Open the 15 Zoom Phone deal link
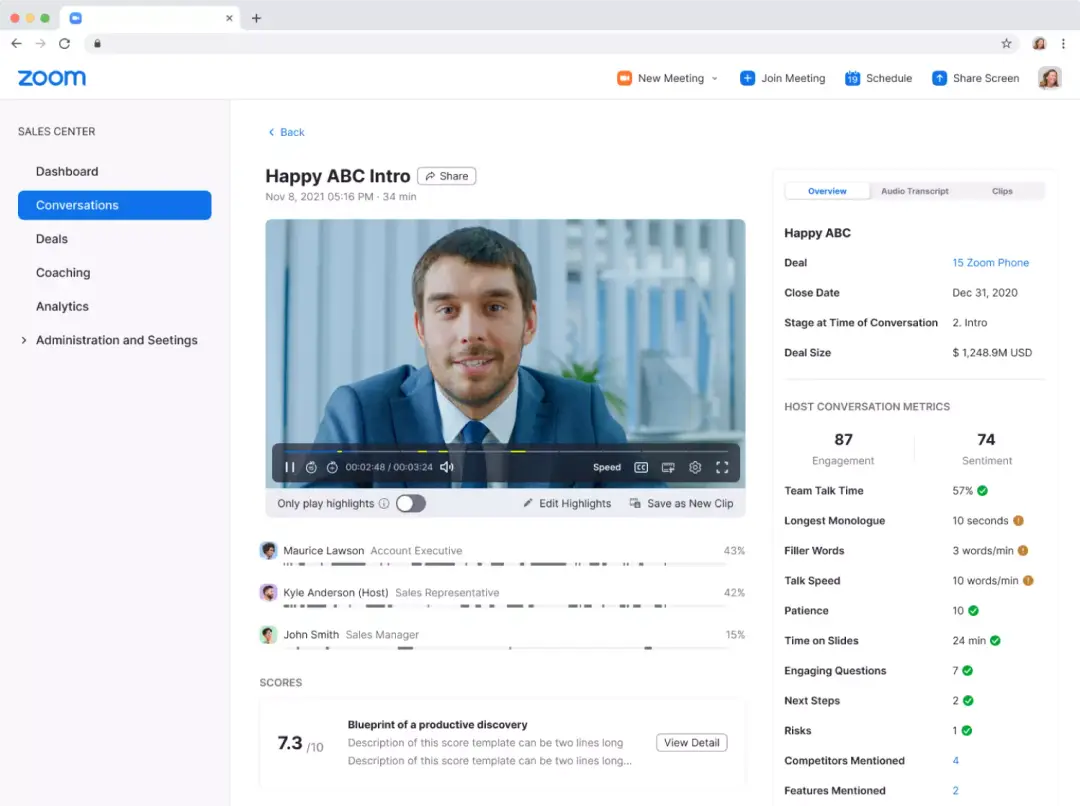Screen dimensions: 1080x806 coord(990,262)
